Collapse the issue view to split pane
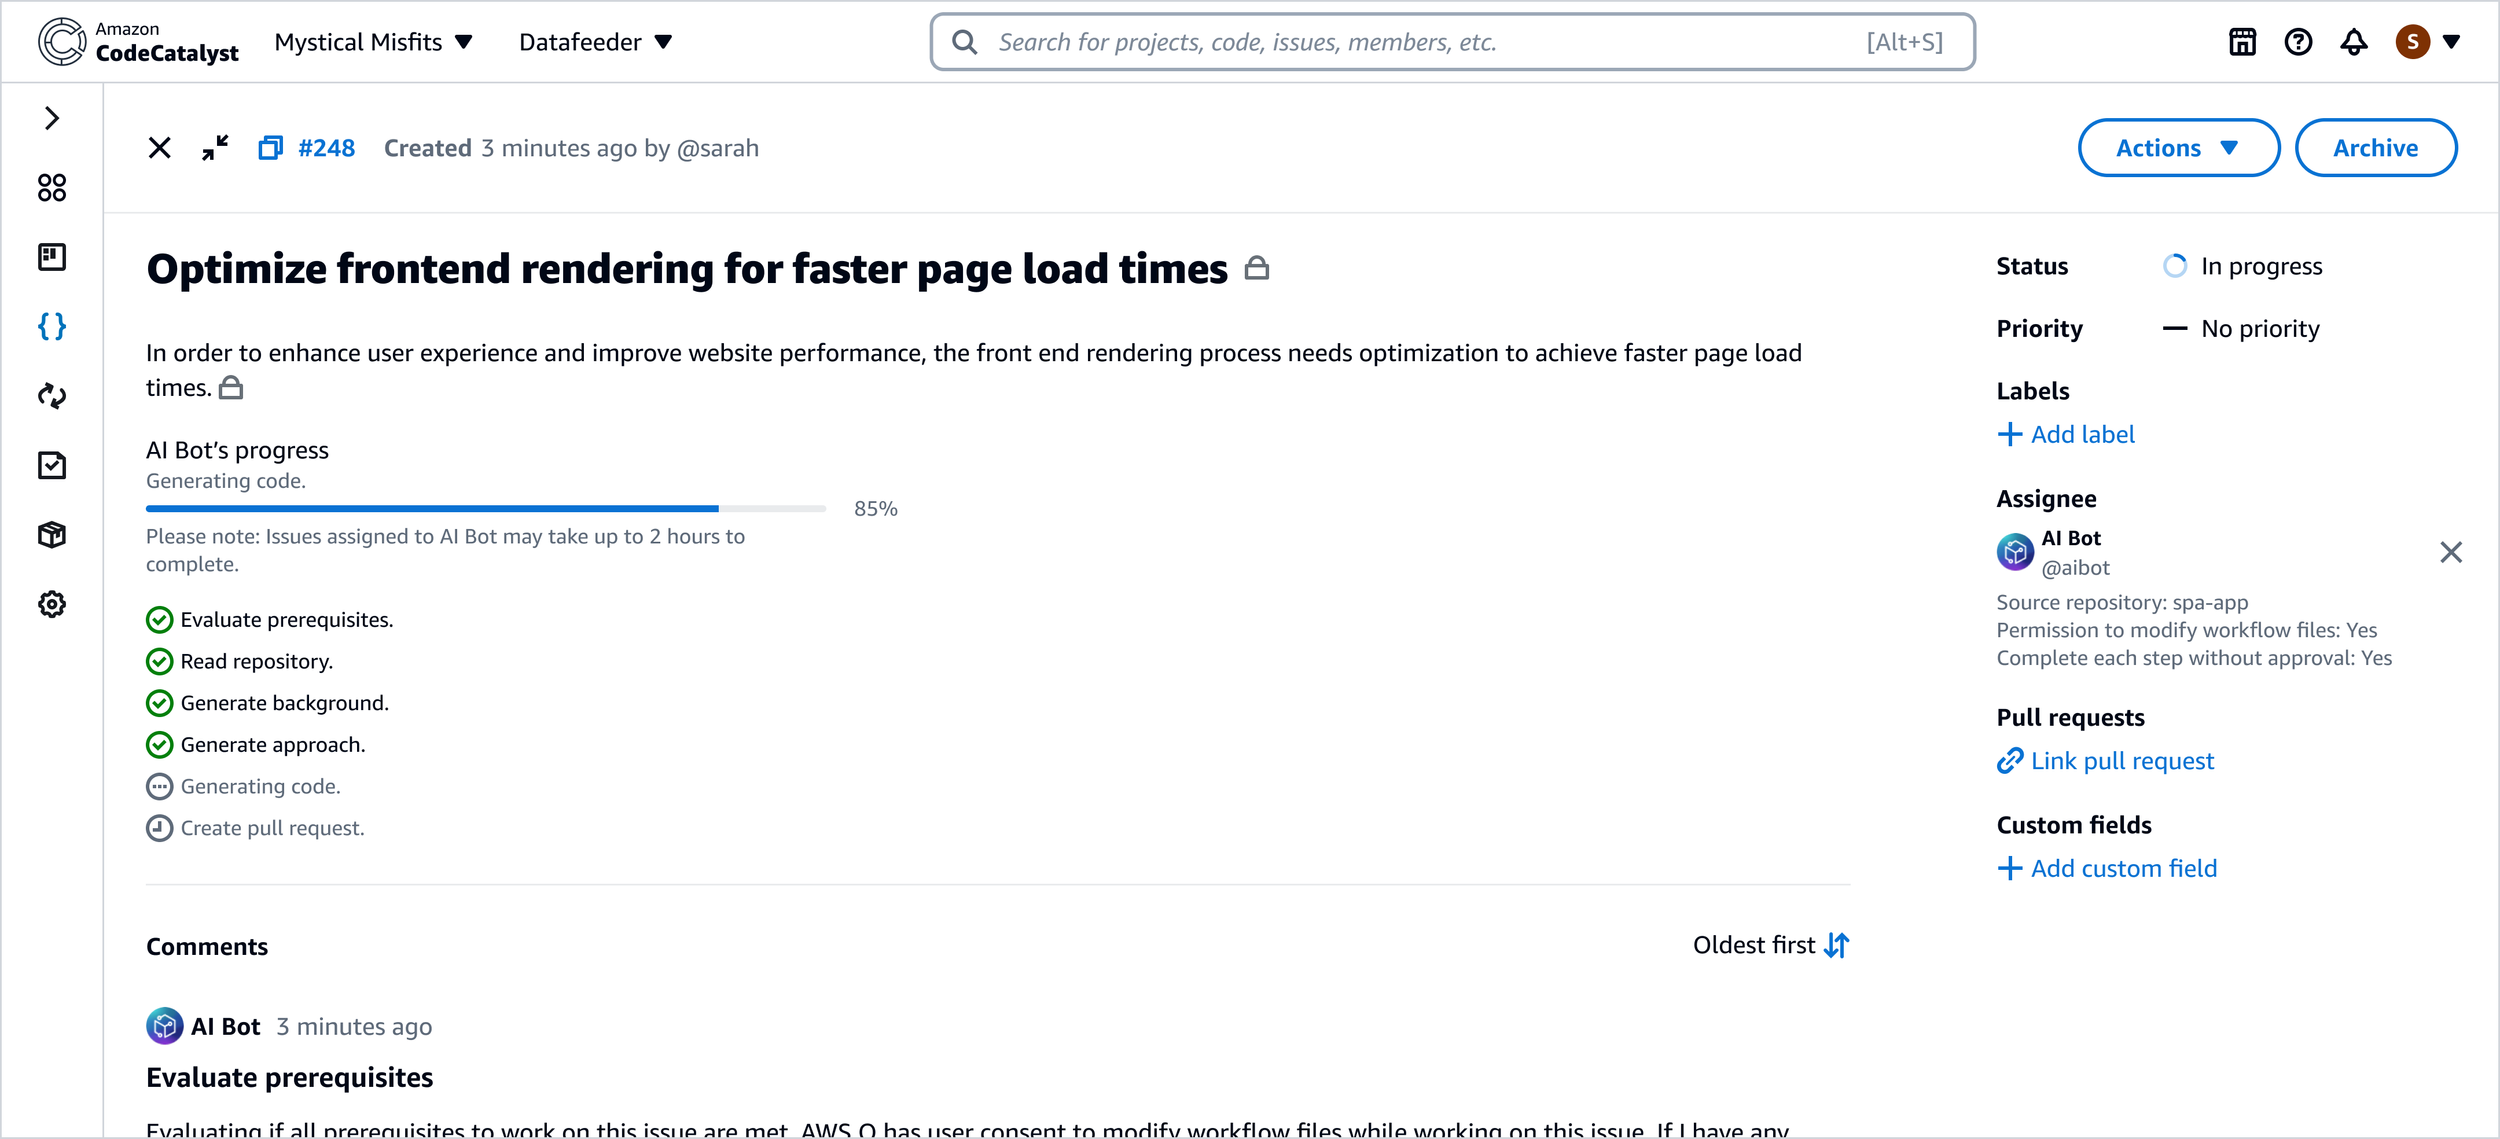The image size is (2500, 1139). coord(215,148)
